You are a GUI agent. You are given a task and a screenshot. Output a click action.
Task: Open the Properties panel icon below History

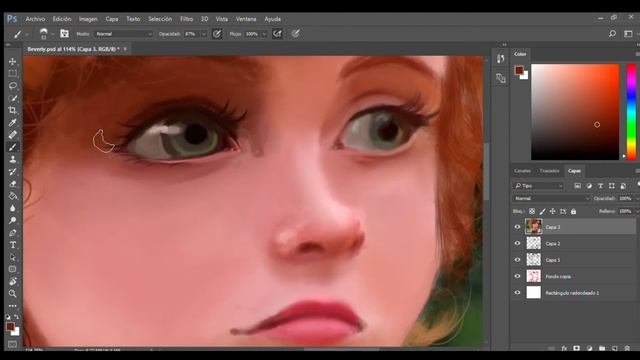[x=501, y=78]
